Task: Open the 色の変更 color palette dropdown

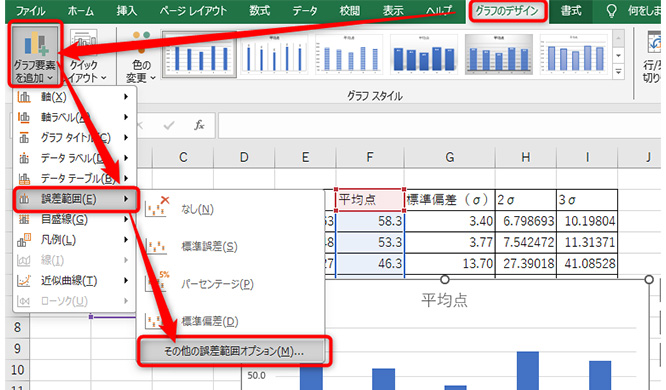Action: (x=141, y=56)
